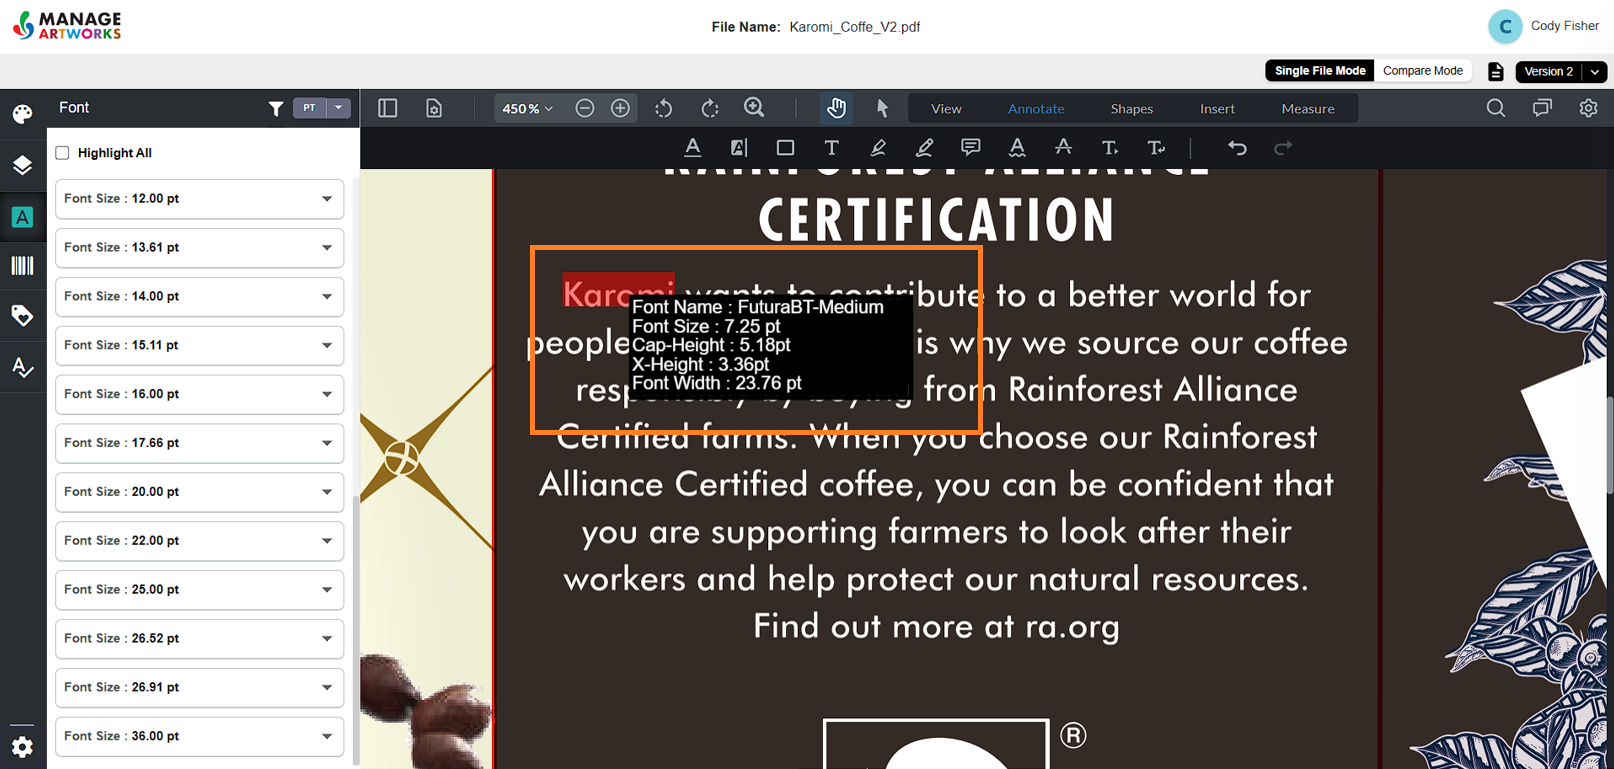The height and width of the screenshot is (769, 1614).
Task: Open the tags panel in sidebar
Action: pyautogui.click(x=22, y=316)
